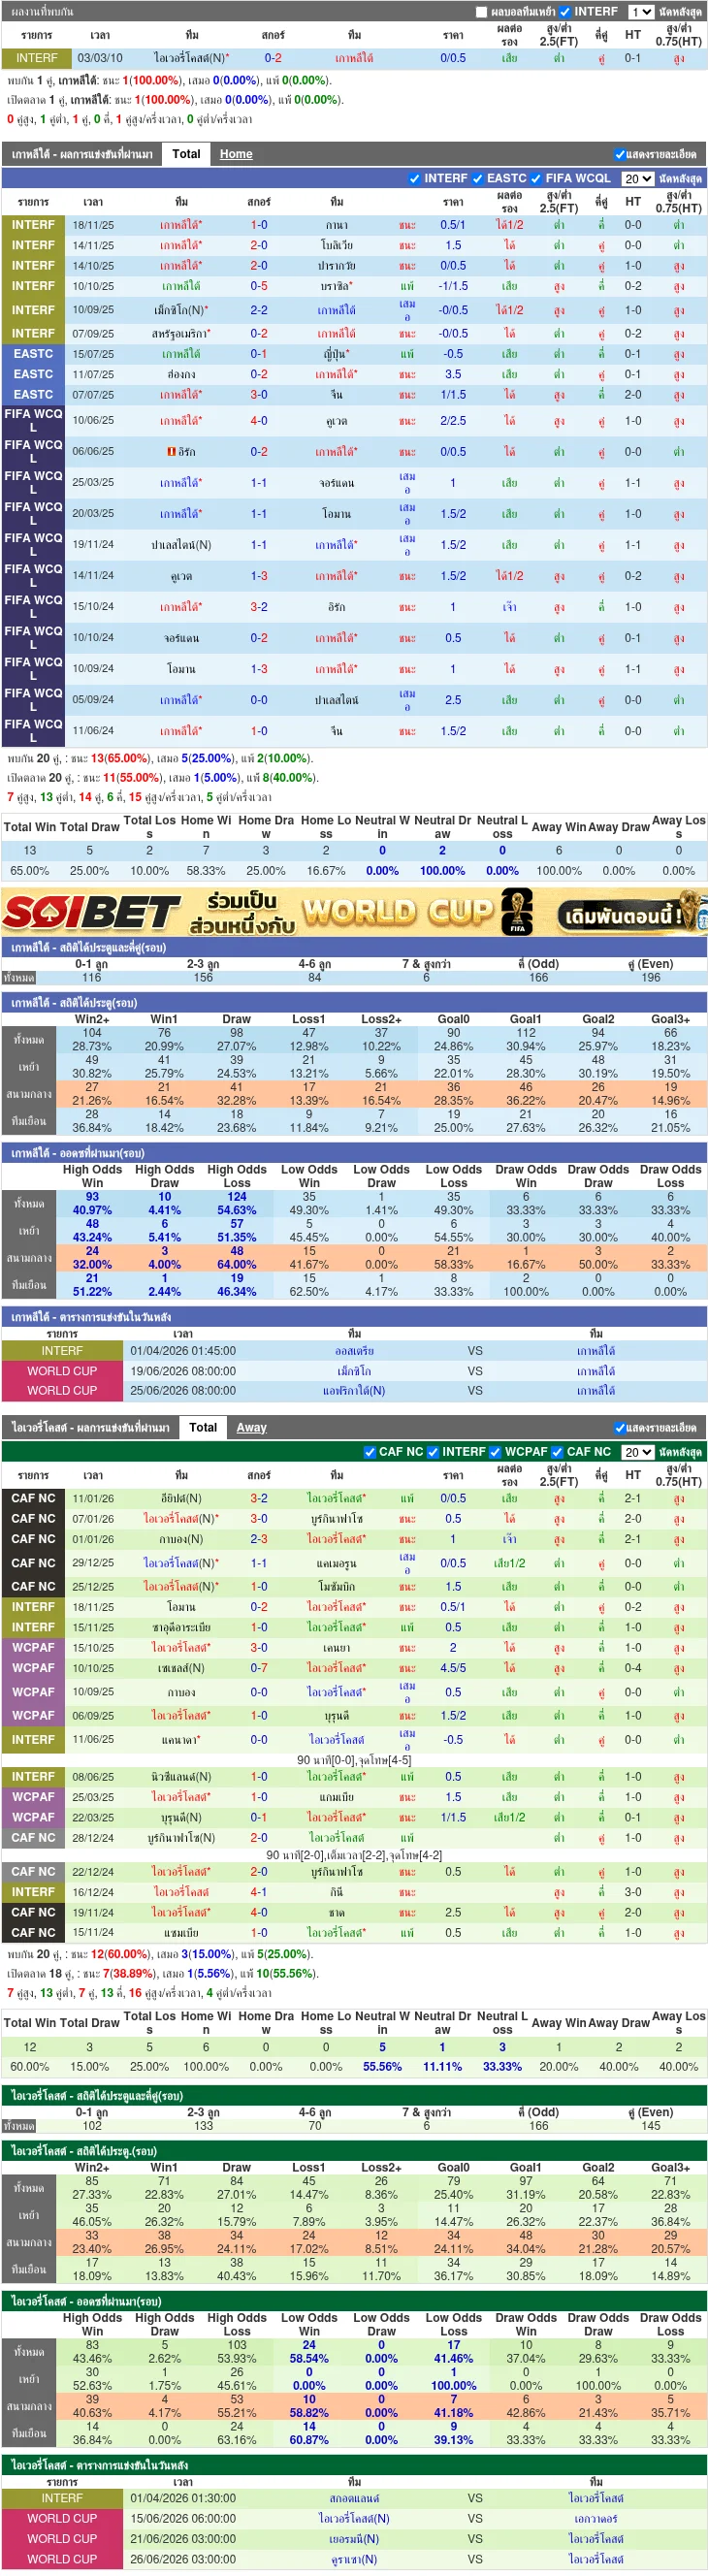The height and width of the screenshot is (2576, 708).
Task: Open the head-to-head match count dropdown showing 1
Action: [x=640, y=12]
